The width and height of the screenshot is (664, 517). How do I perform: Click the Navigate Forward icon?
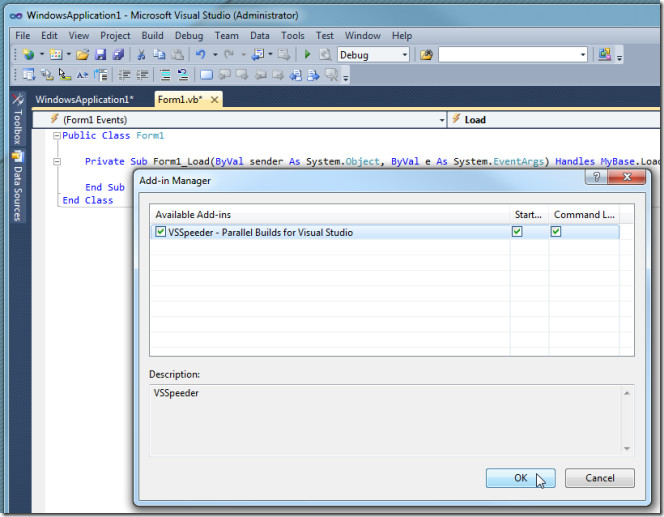click(x=284, y=54)
